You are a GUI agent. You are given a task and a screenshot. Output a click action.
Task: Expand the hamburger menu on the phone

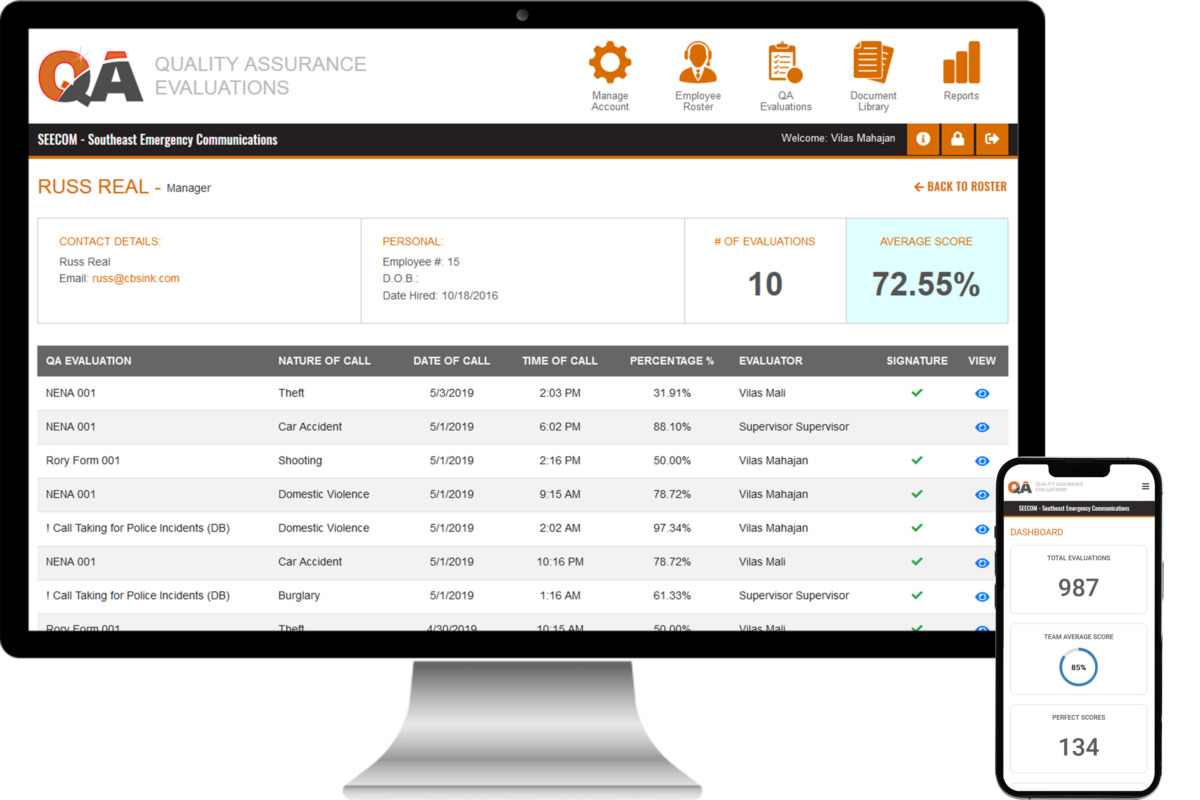click(1144, 484)
